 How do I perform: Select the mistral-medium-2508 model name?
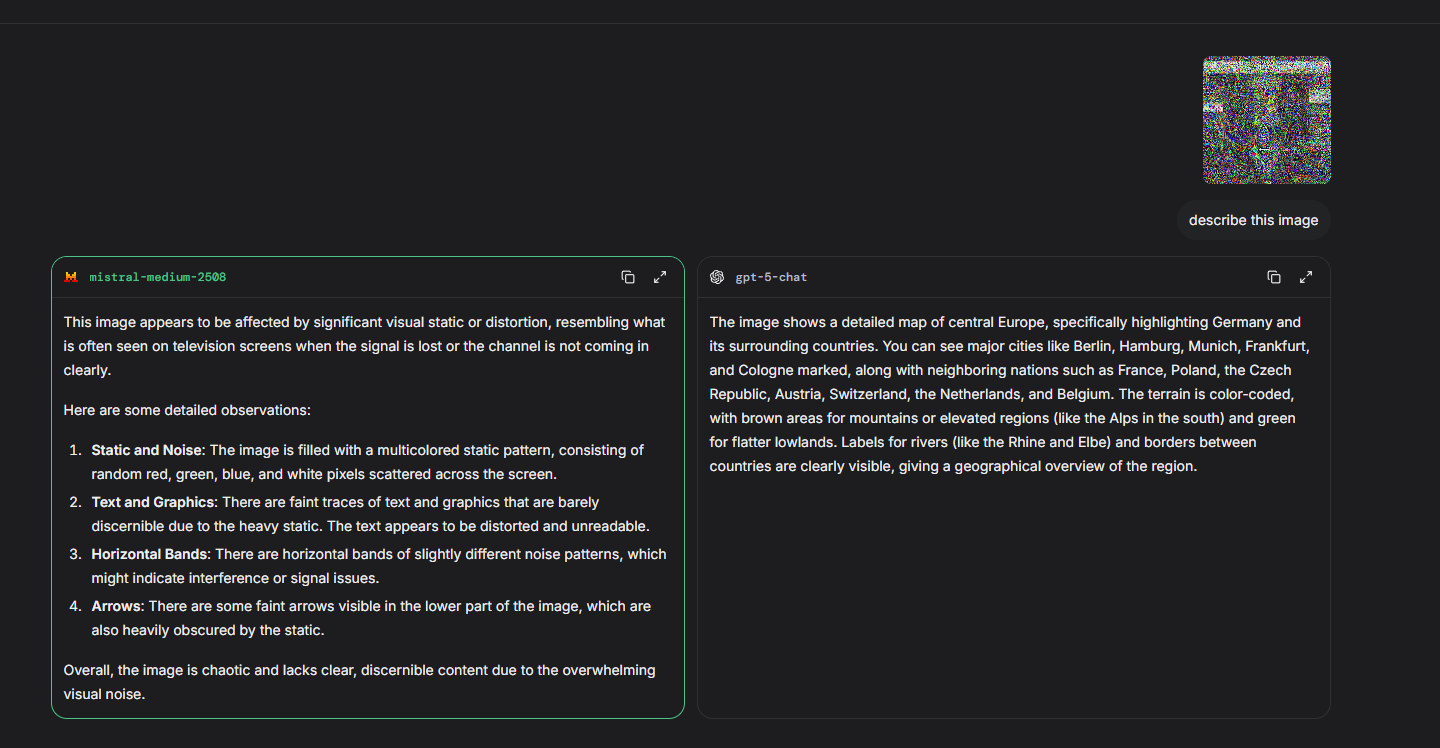(x=158, y=277)
